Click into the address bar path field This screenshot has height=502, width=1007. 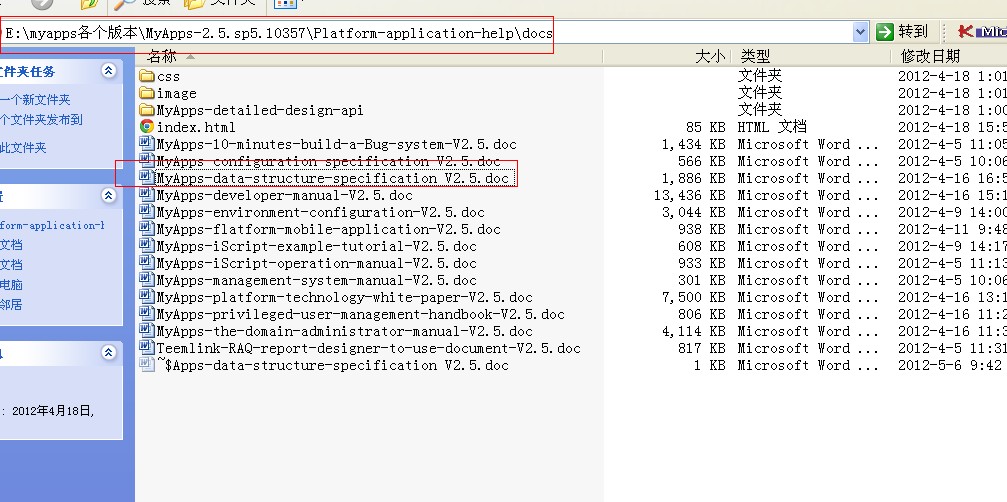pyautogui.click(x=426, y=33)
